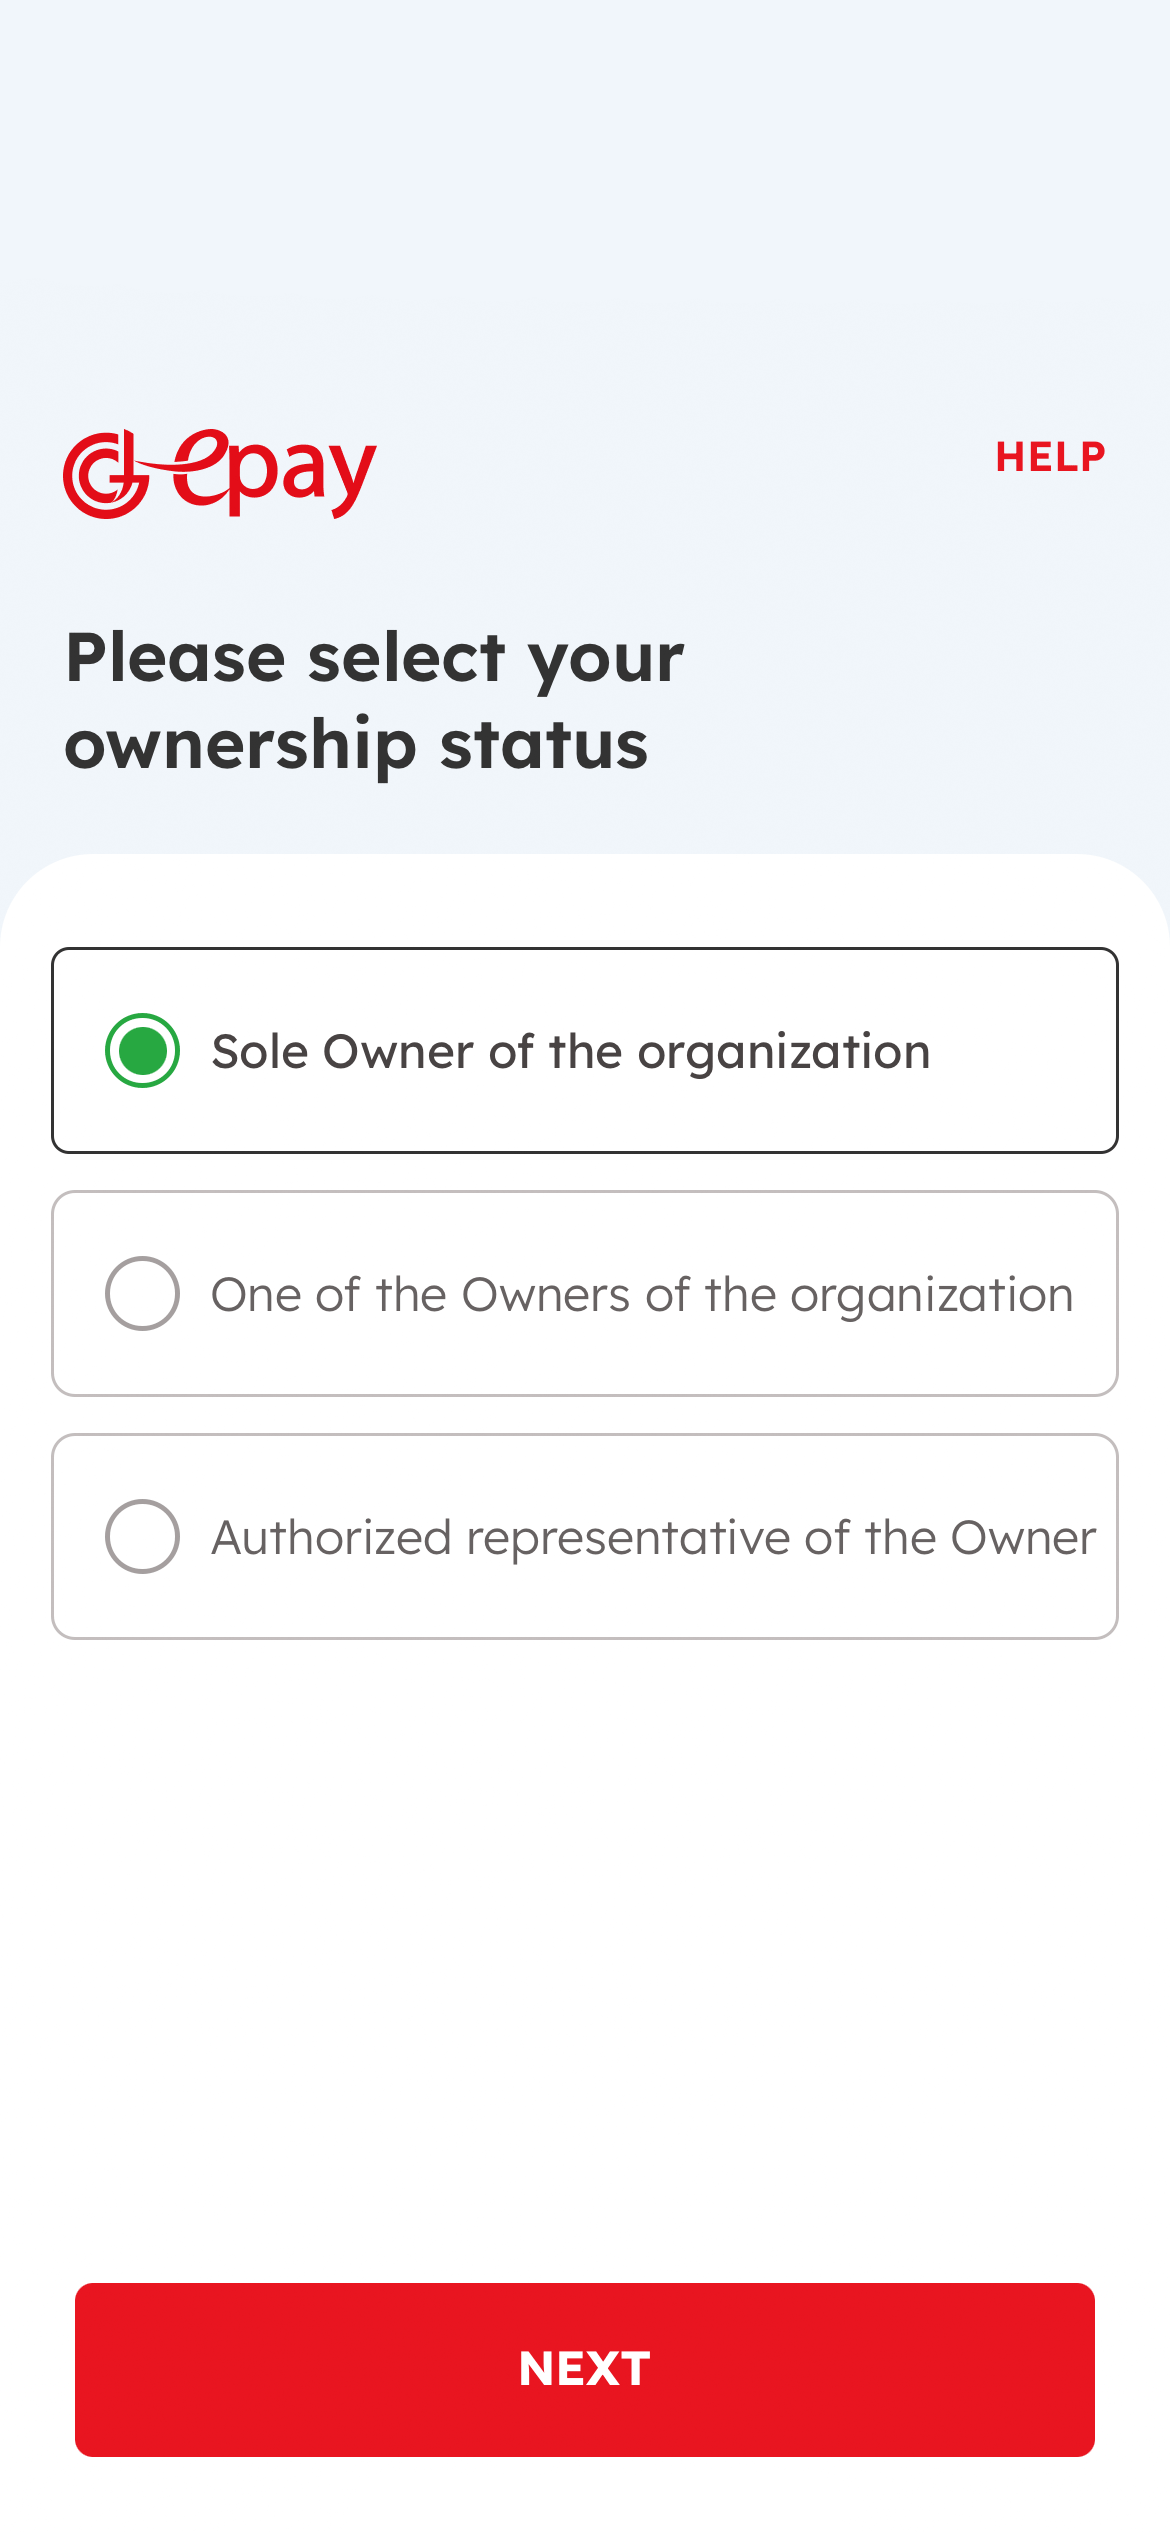1170x2532 pixels.
Task: Tap 'One of the Owners of the organization' text
Action: pos(642,1295)
